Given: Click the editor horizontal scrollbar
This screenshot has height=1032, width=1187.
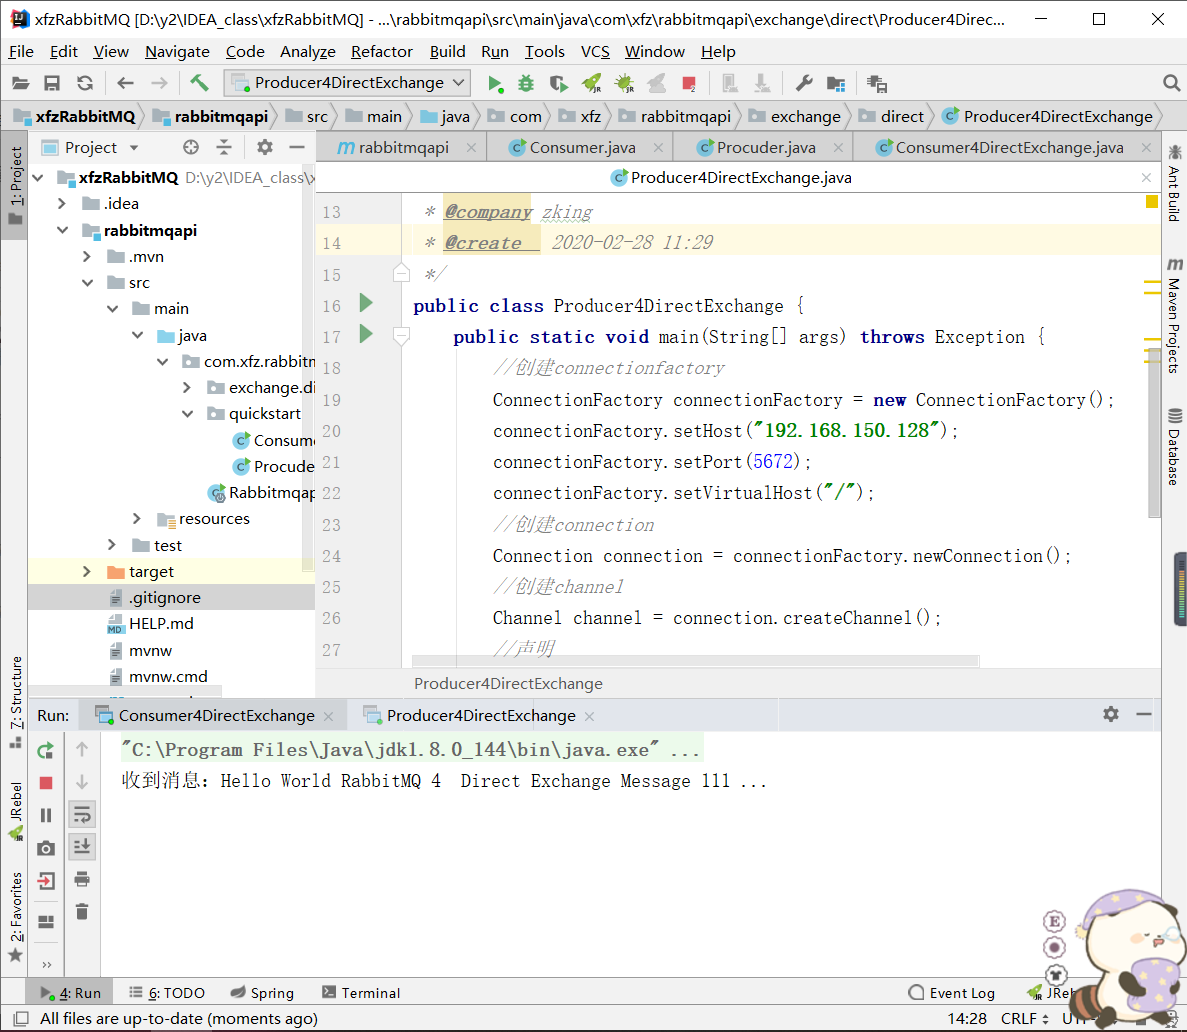Looking at the screenshot, I should click(x=696, y=661).
